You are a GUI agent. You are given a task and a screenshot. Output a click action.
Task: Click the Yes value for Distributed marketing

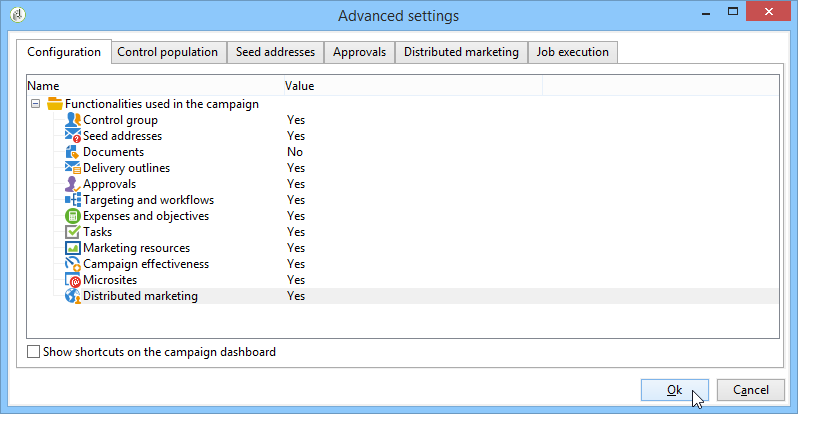pyautogui.click(x=296, y=296)
